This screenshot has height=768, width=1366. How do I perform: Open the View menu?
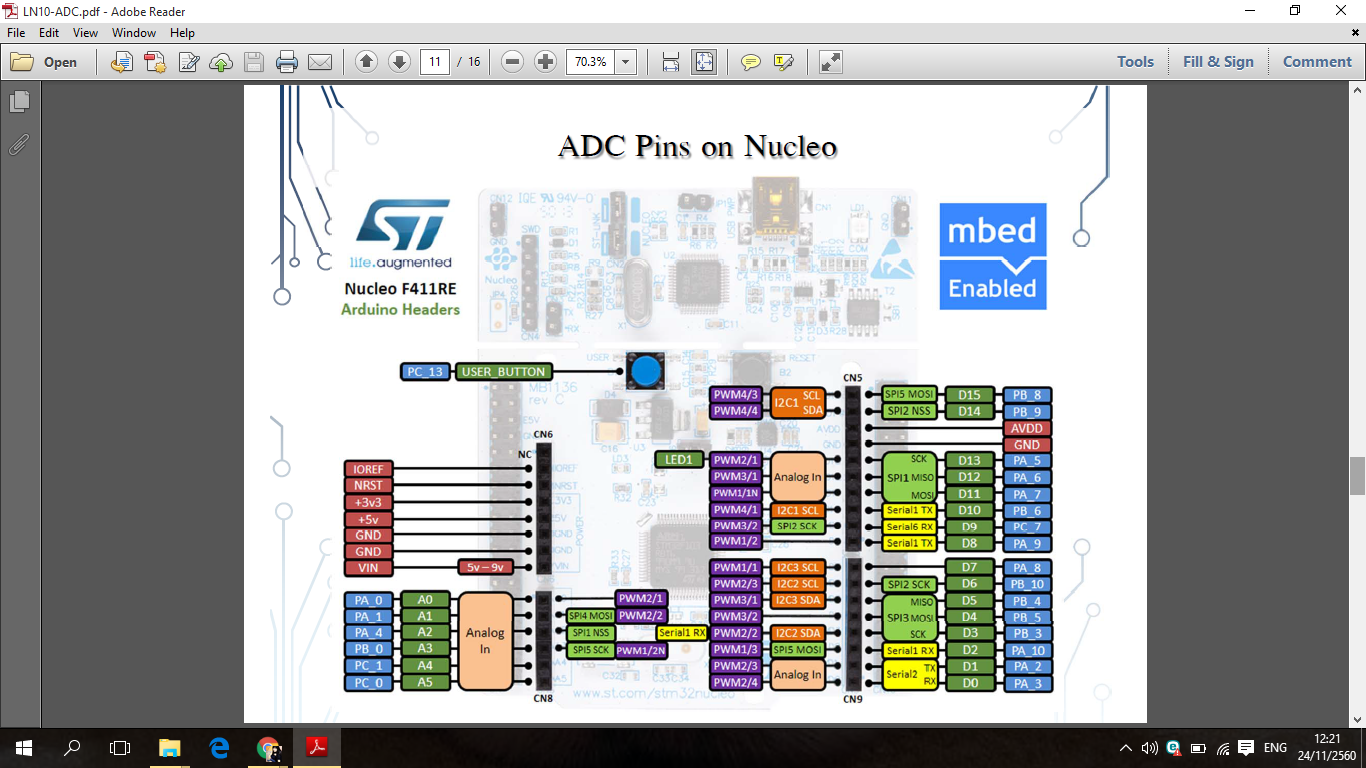tap(86, 33)
